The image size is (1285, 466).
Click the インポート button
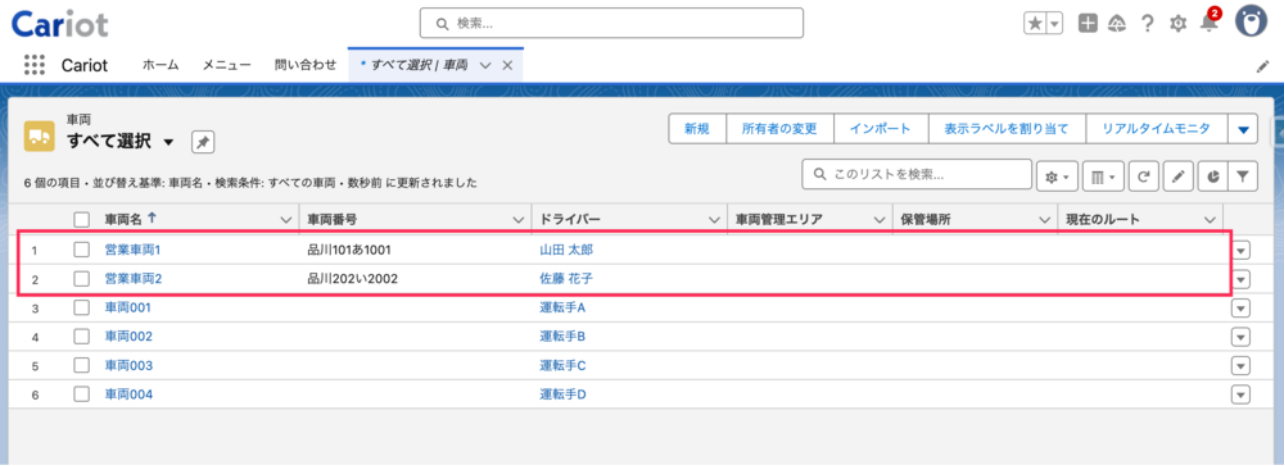[880, 129]
